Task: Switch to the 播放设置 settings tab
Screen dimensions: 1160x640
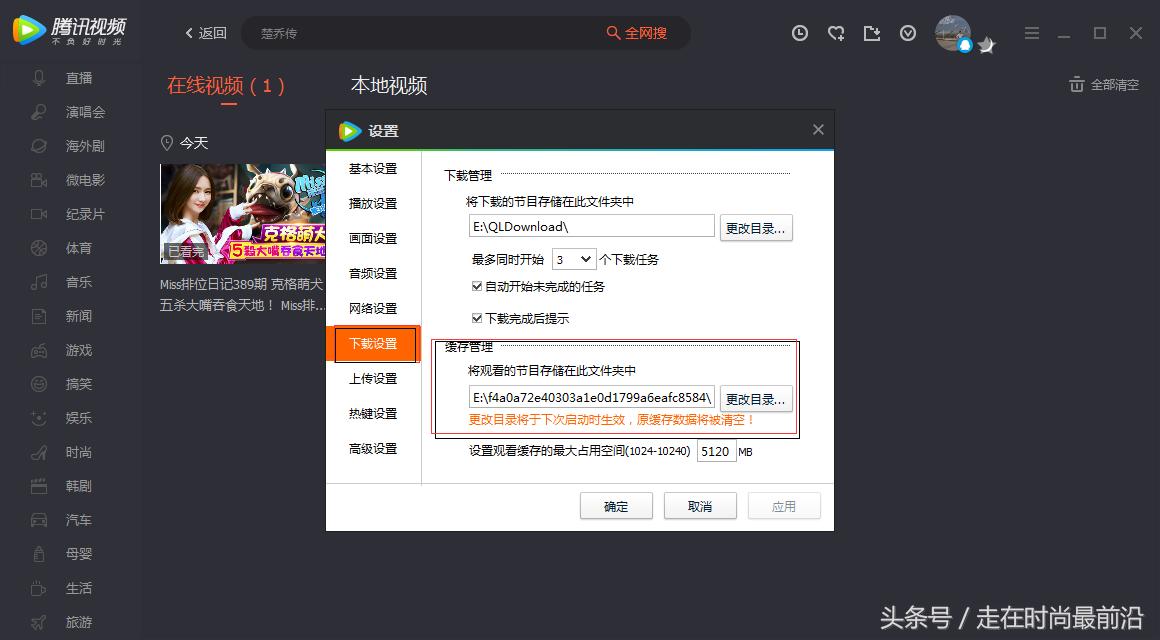Action: point(373,203)
